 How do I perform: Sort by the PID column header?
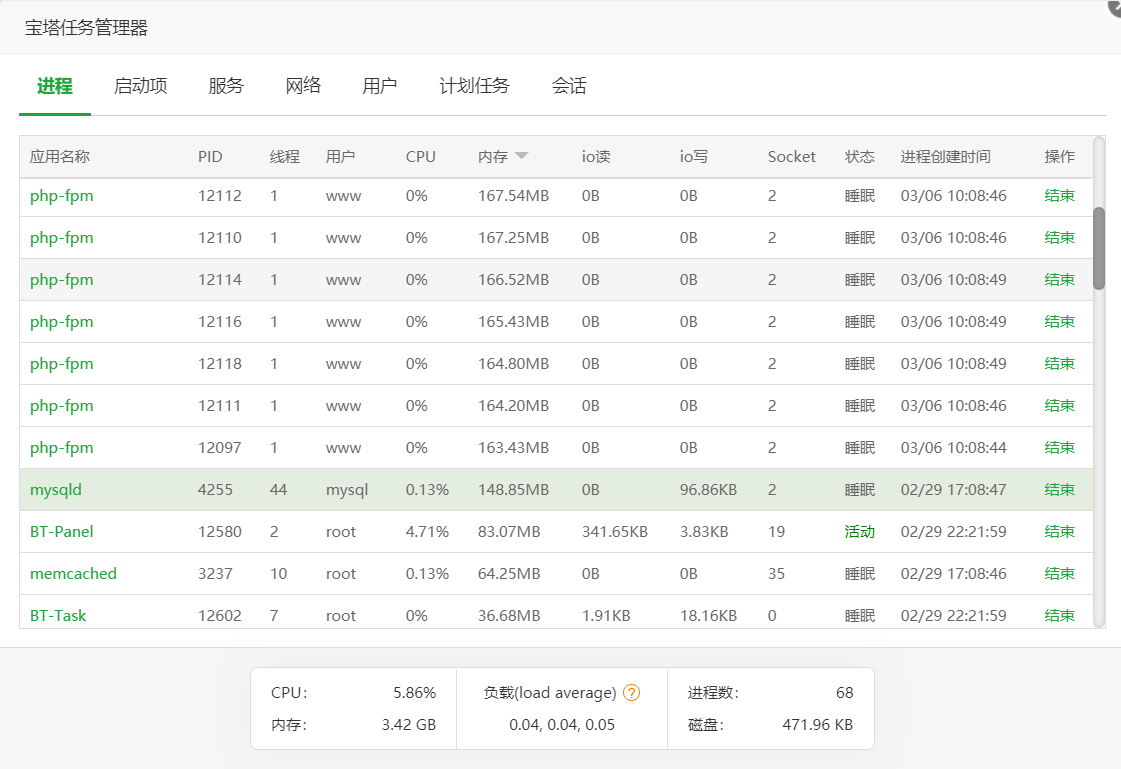pyautogui.click(x=210, y=157)
